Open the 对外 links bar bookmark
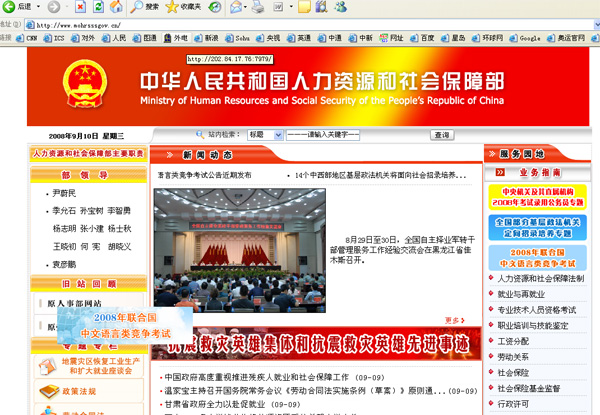The height and width of the screenshot is (415, 600). point(83,38)
